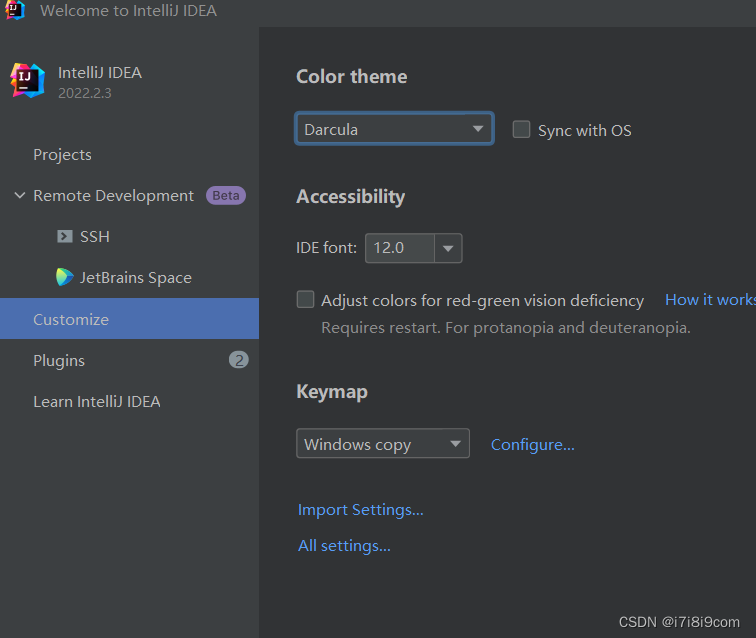Click the Requires restart hint text
The image size is (756, 638).
click(x=506, y=328)
